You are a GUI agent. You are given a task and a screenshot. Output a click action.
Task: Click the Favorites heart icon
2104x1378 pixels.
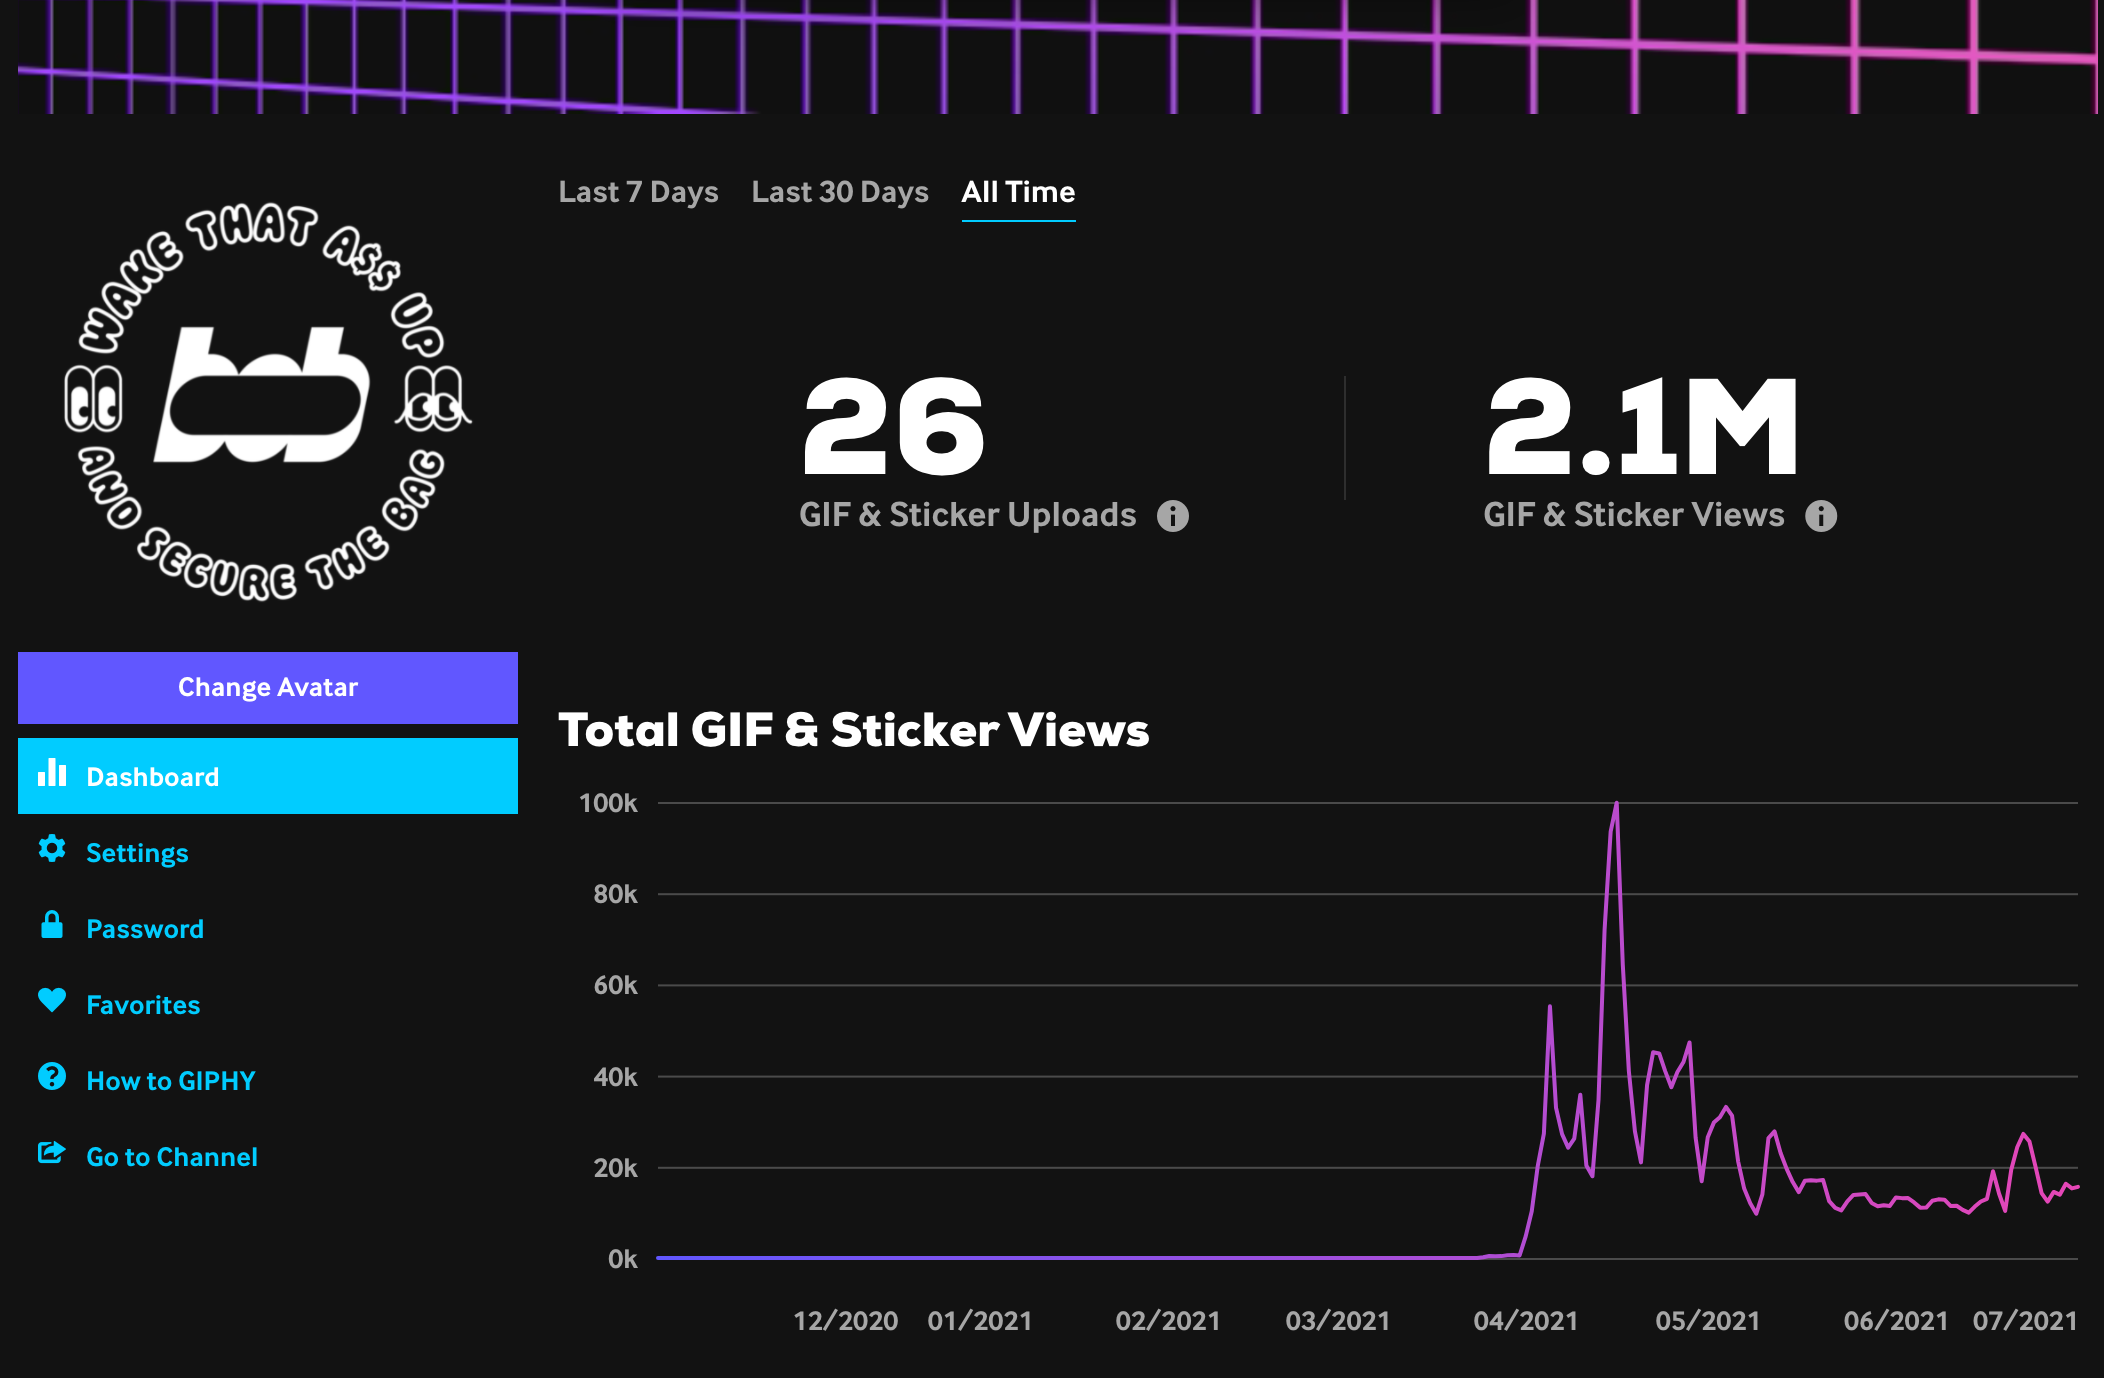pos(52,1000)
